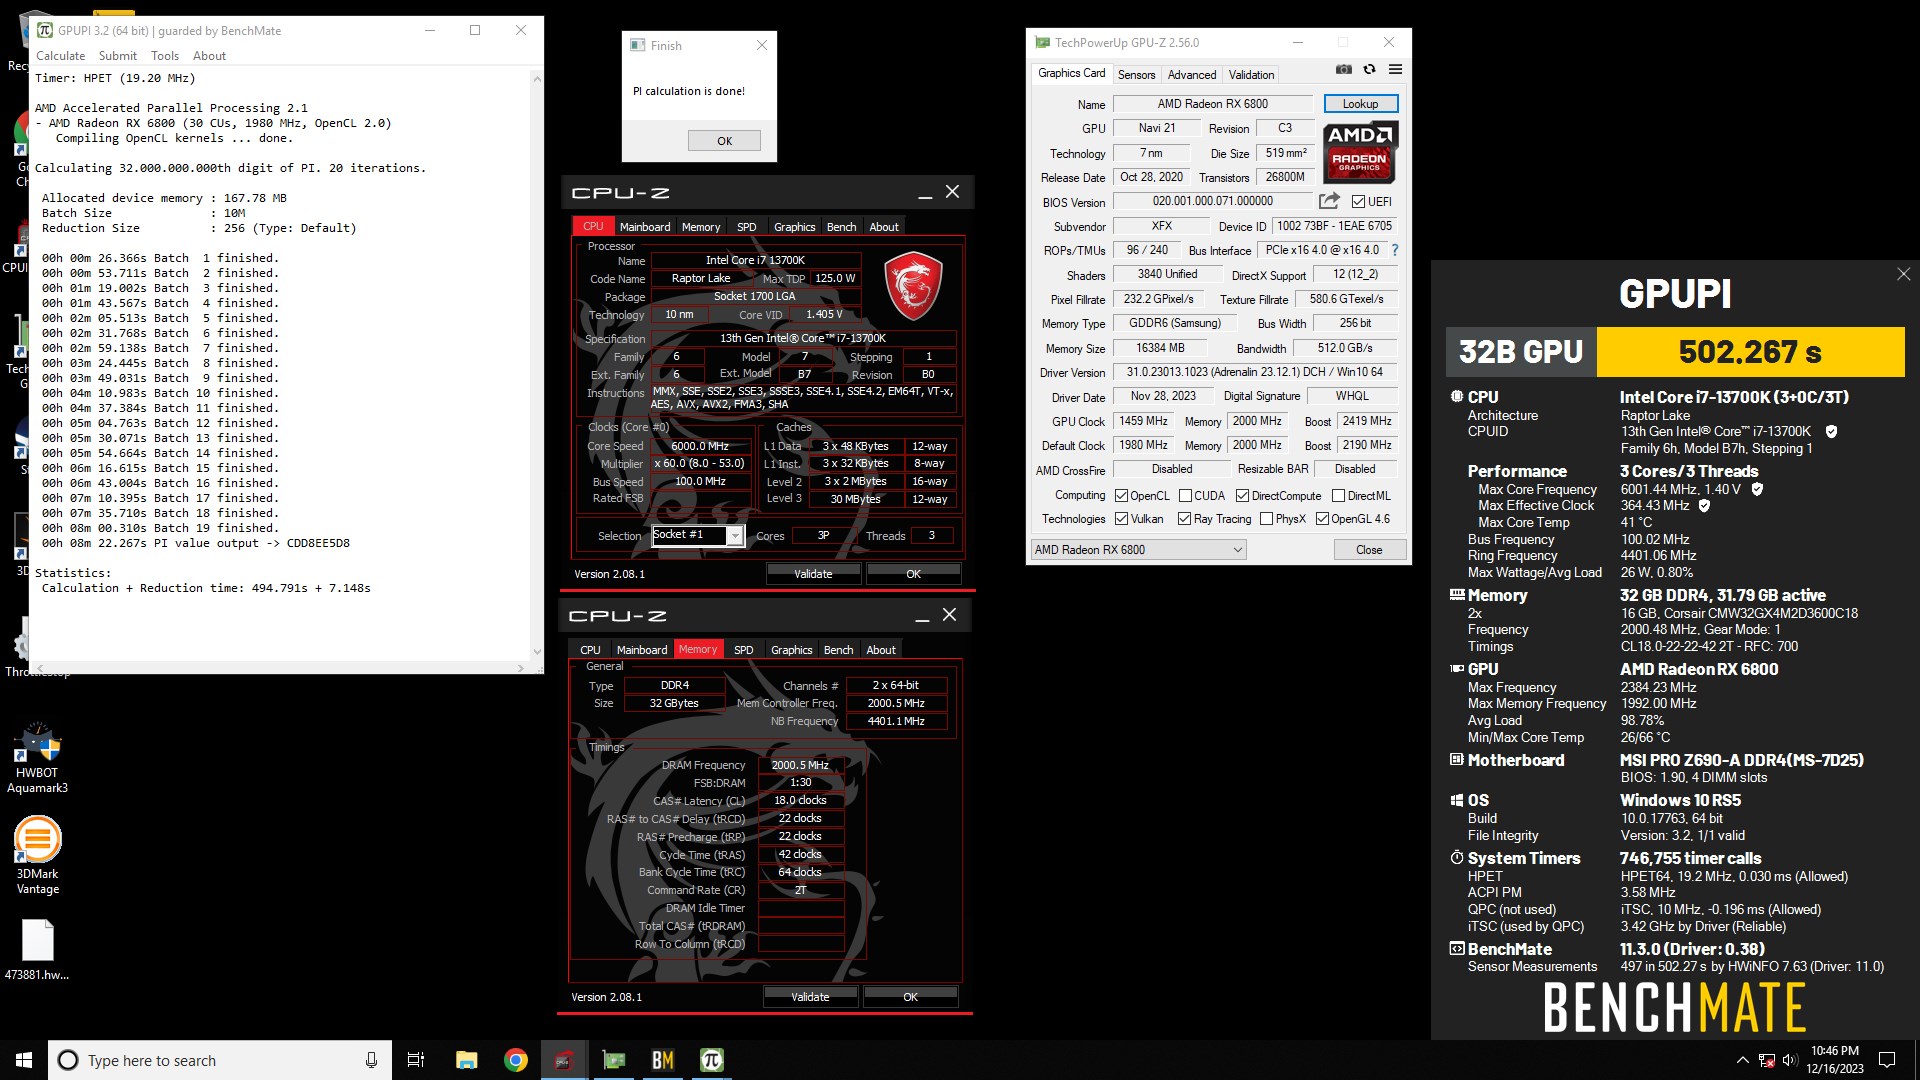
Task: Open the About menu in GPUPI
Action: click(x=209, y=56)
